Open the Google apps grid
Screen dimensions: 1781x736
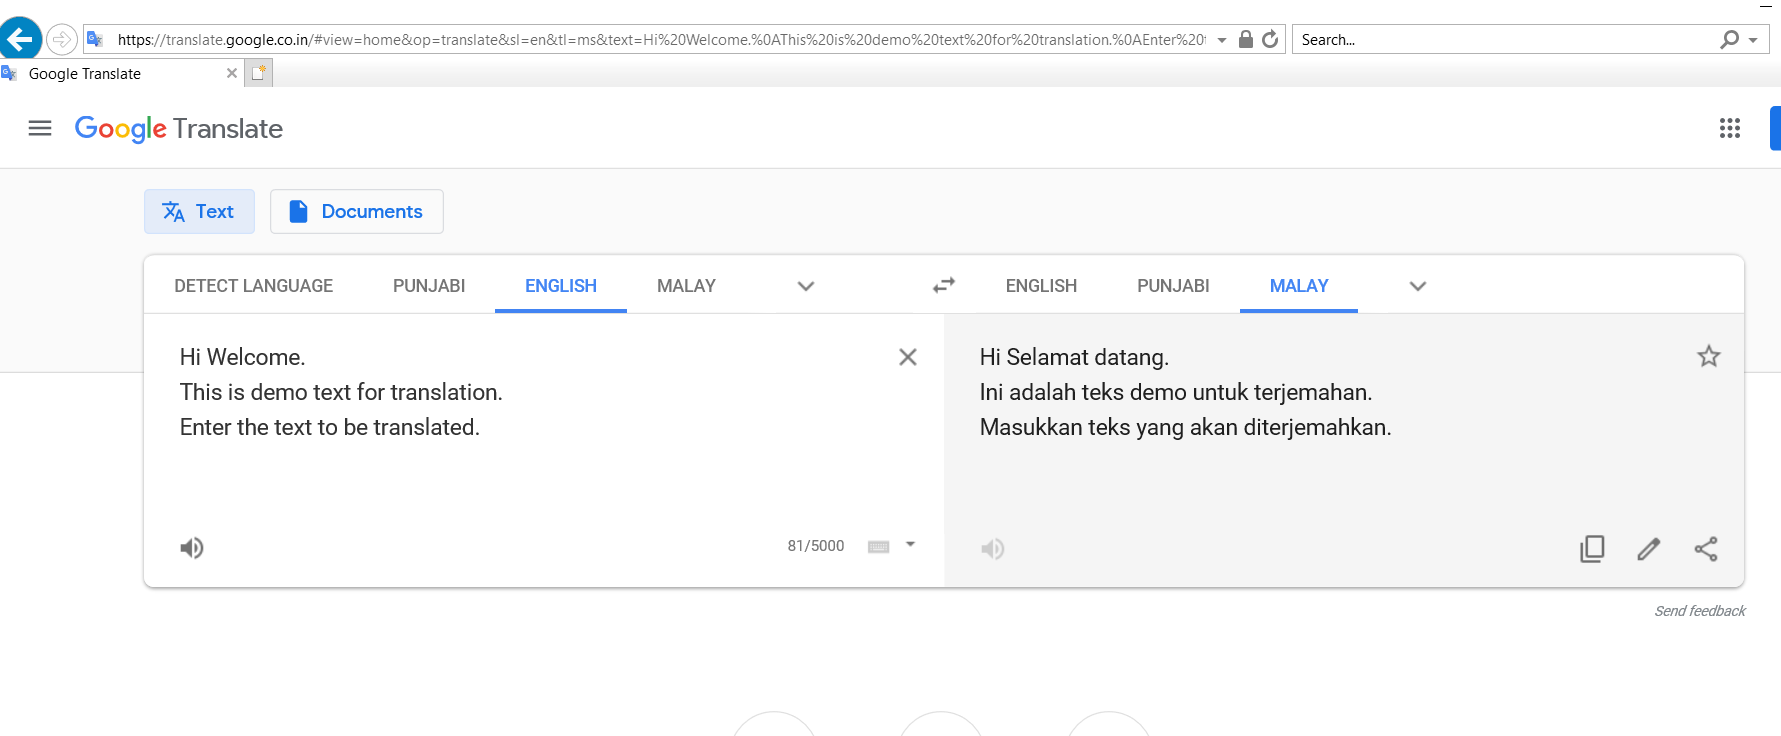(1729, 128)
